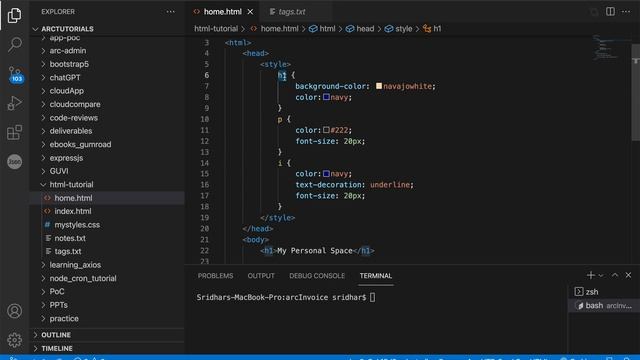Open the #222 color swatch on line 11
This screenshot has height=360, width=640.
pyautogui.click(x=326, y=130)
